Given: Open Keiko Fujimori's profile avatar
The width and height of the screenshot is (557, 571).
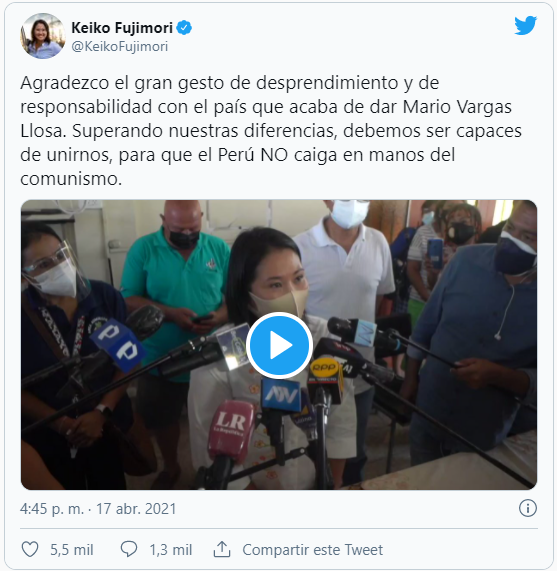Looking at the screenshot, I should 43,36.
